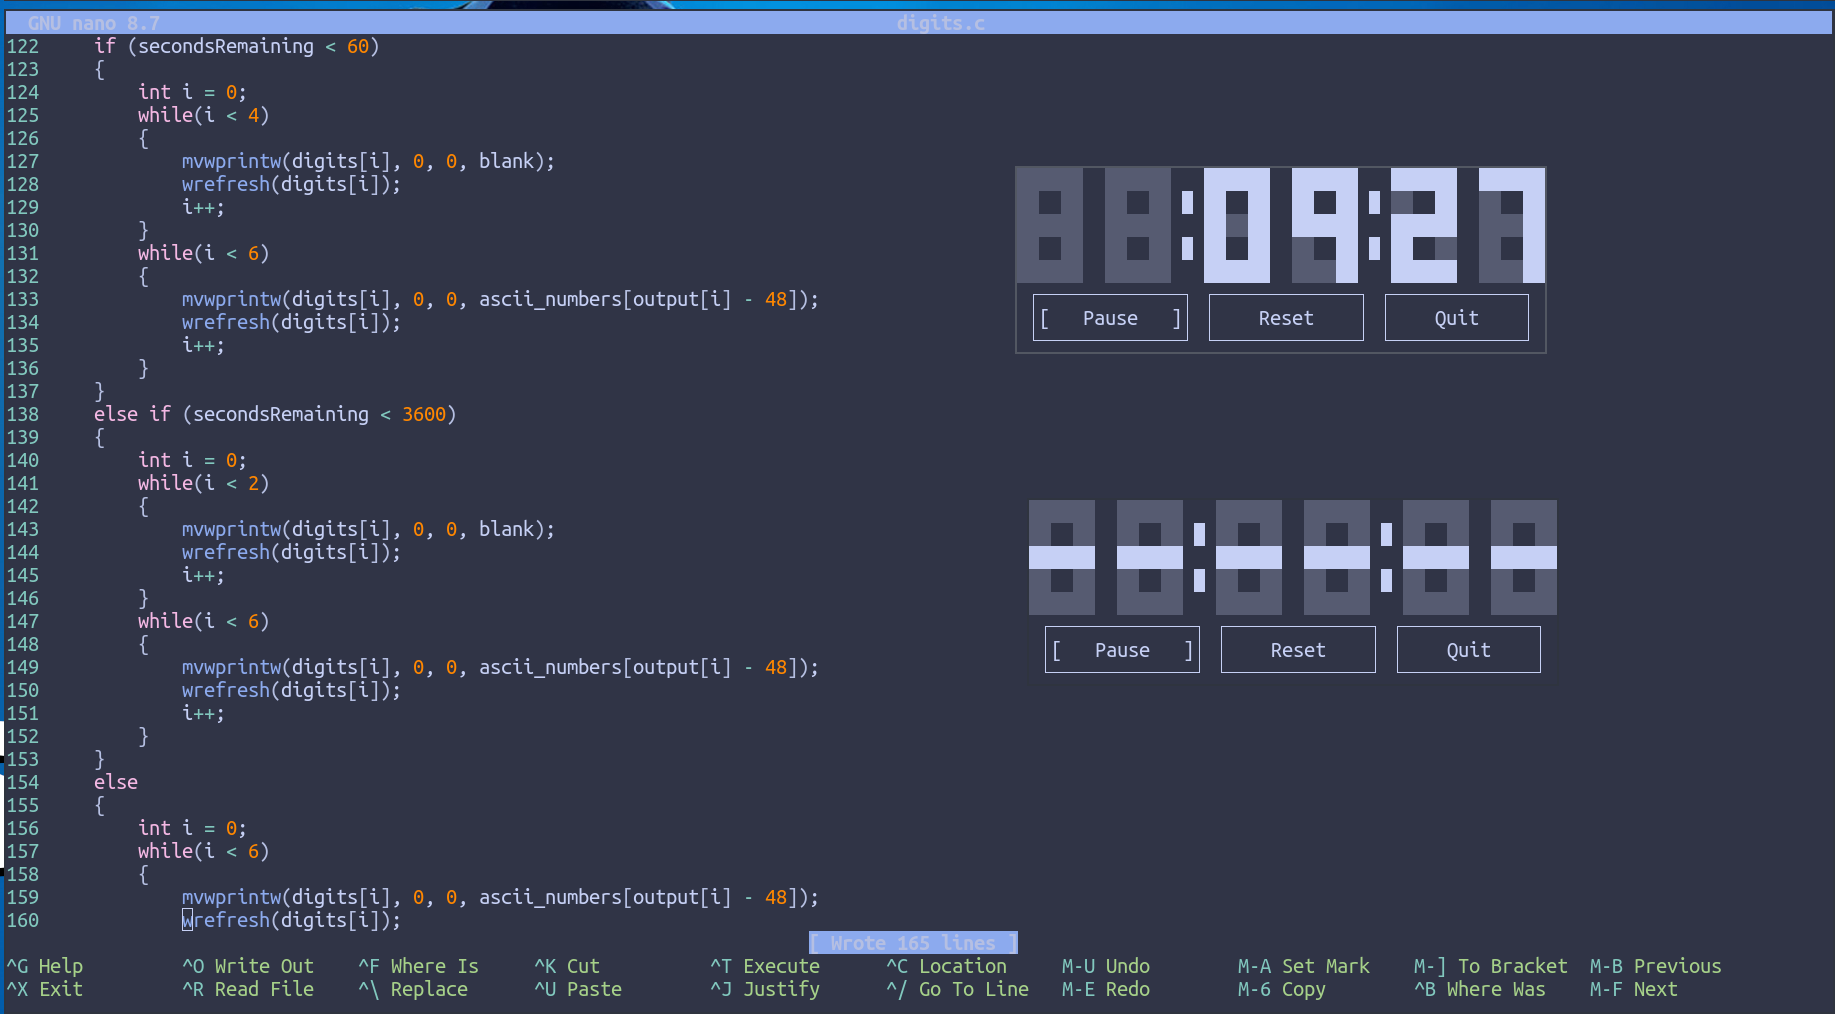The height and width of the screenshot is (1014, 1835).
Task: Click the digits.c filename in nano's title bar
Action: [x=941, y=23]
